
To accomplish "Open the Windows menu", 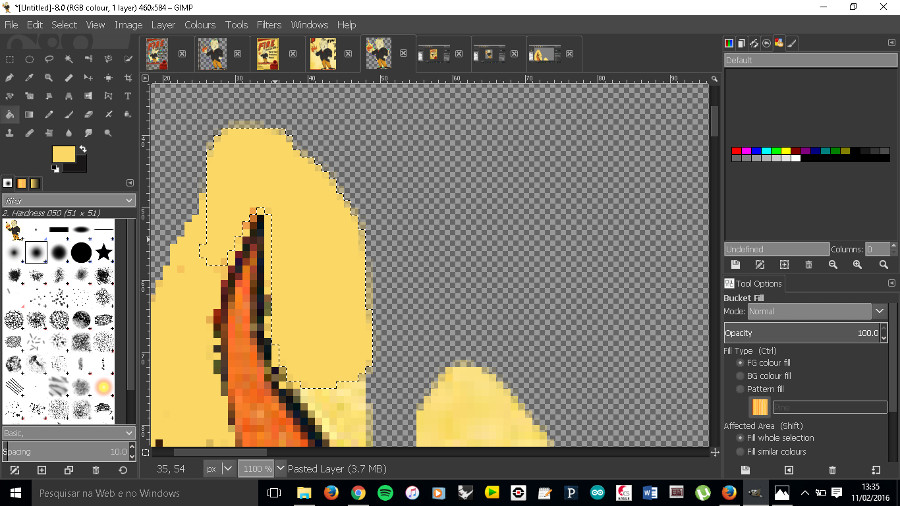I will coord(309,25).
